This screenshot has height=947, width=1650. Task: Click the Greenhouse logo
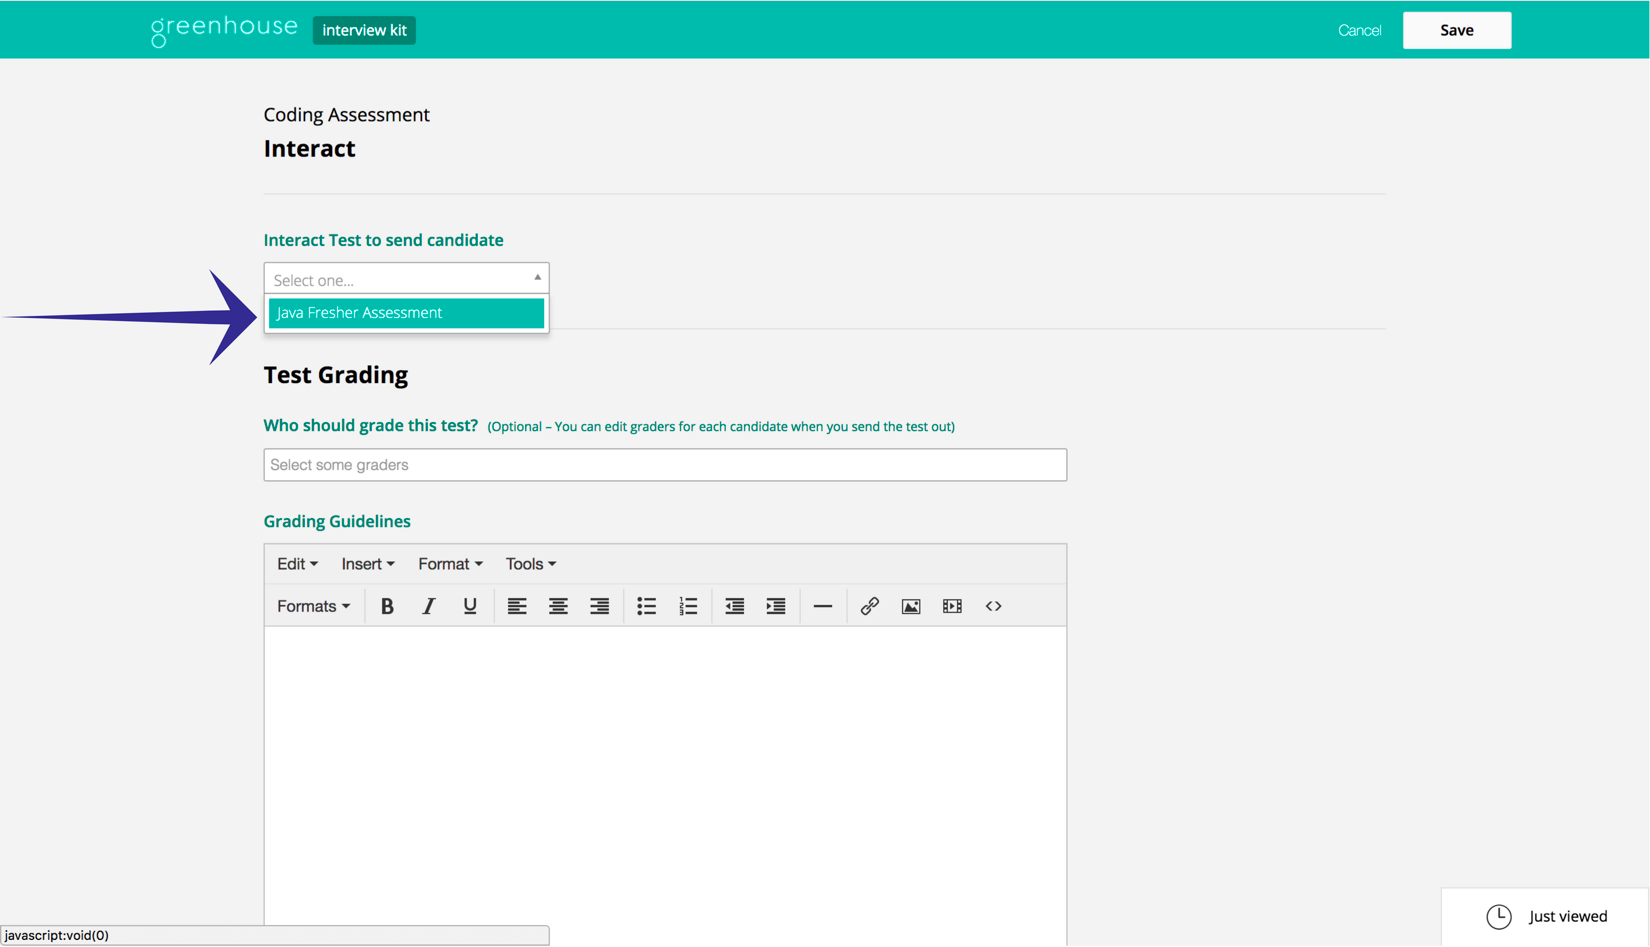[x=224, y=30]
